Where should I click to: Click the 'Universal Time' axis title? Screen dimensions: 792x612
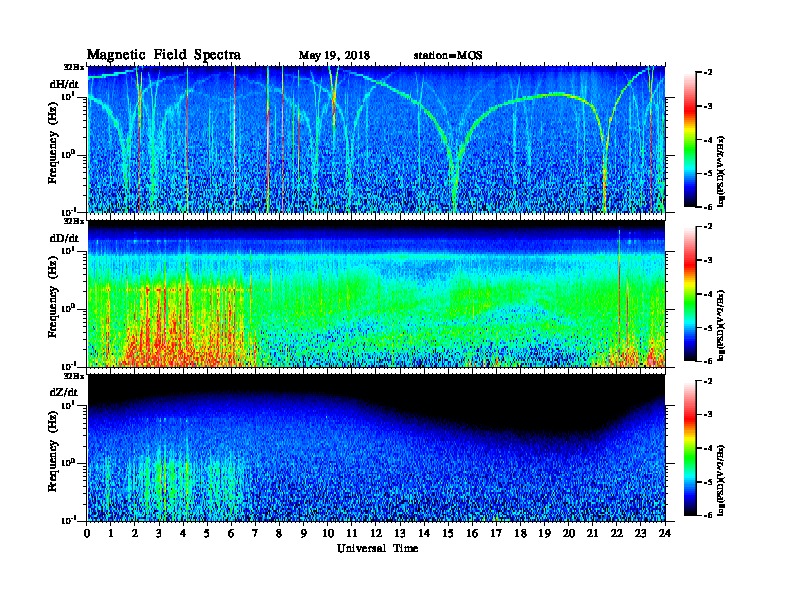coord(377,548)
